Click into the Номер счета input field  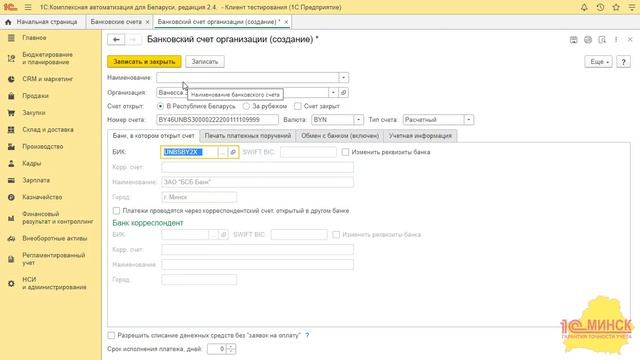217,120
